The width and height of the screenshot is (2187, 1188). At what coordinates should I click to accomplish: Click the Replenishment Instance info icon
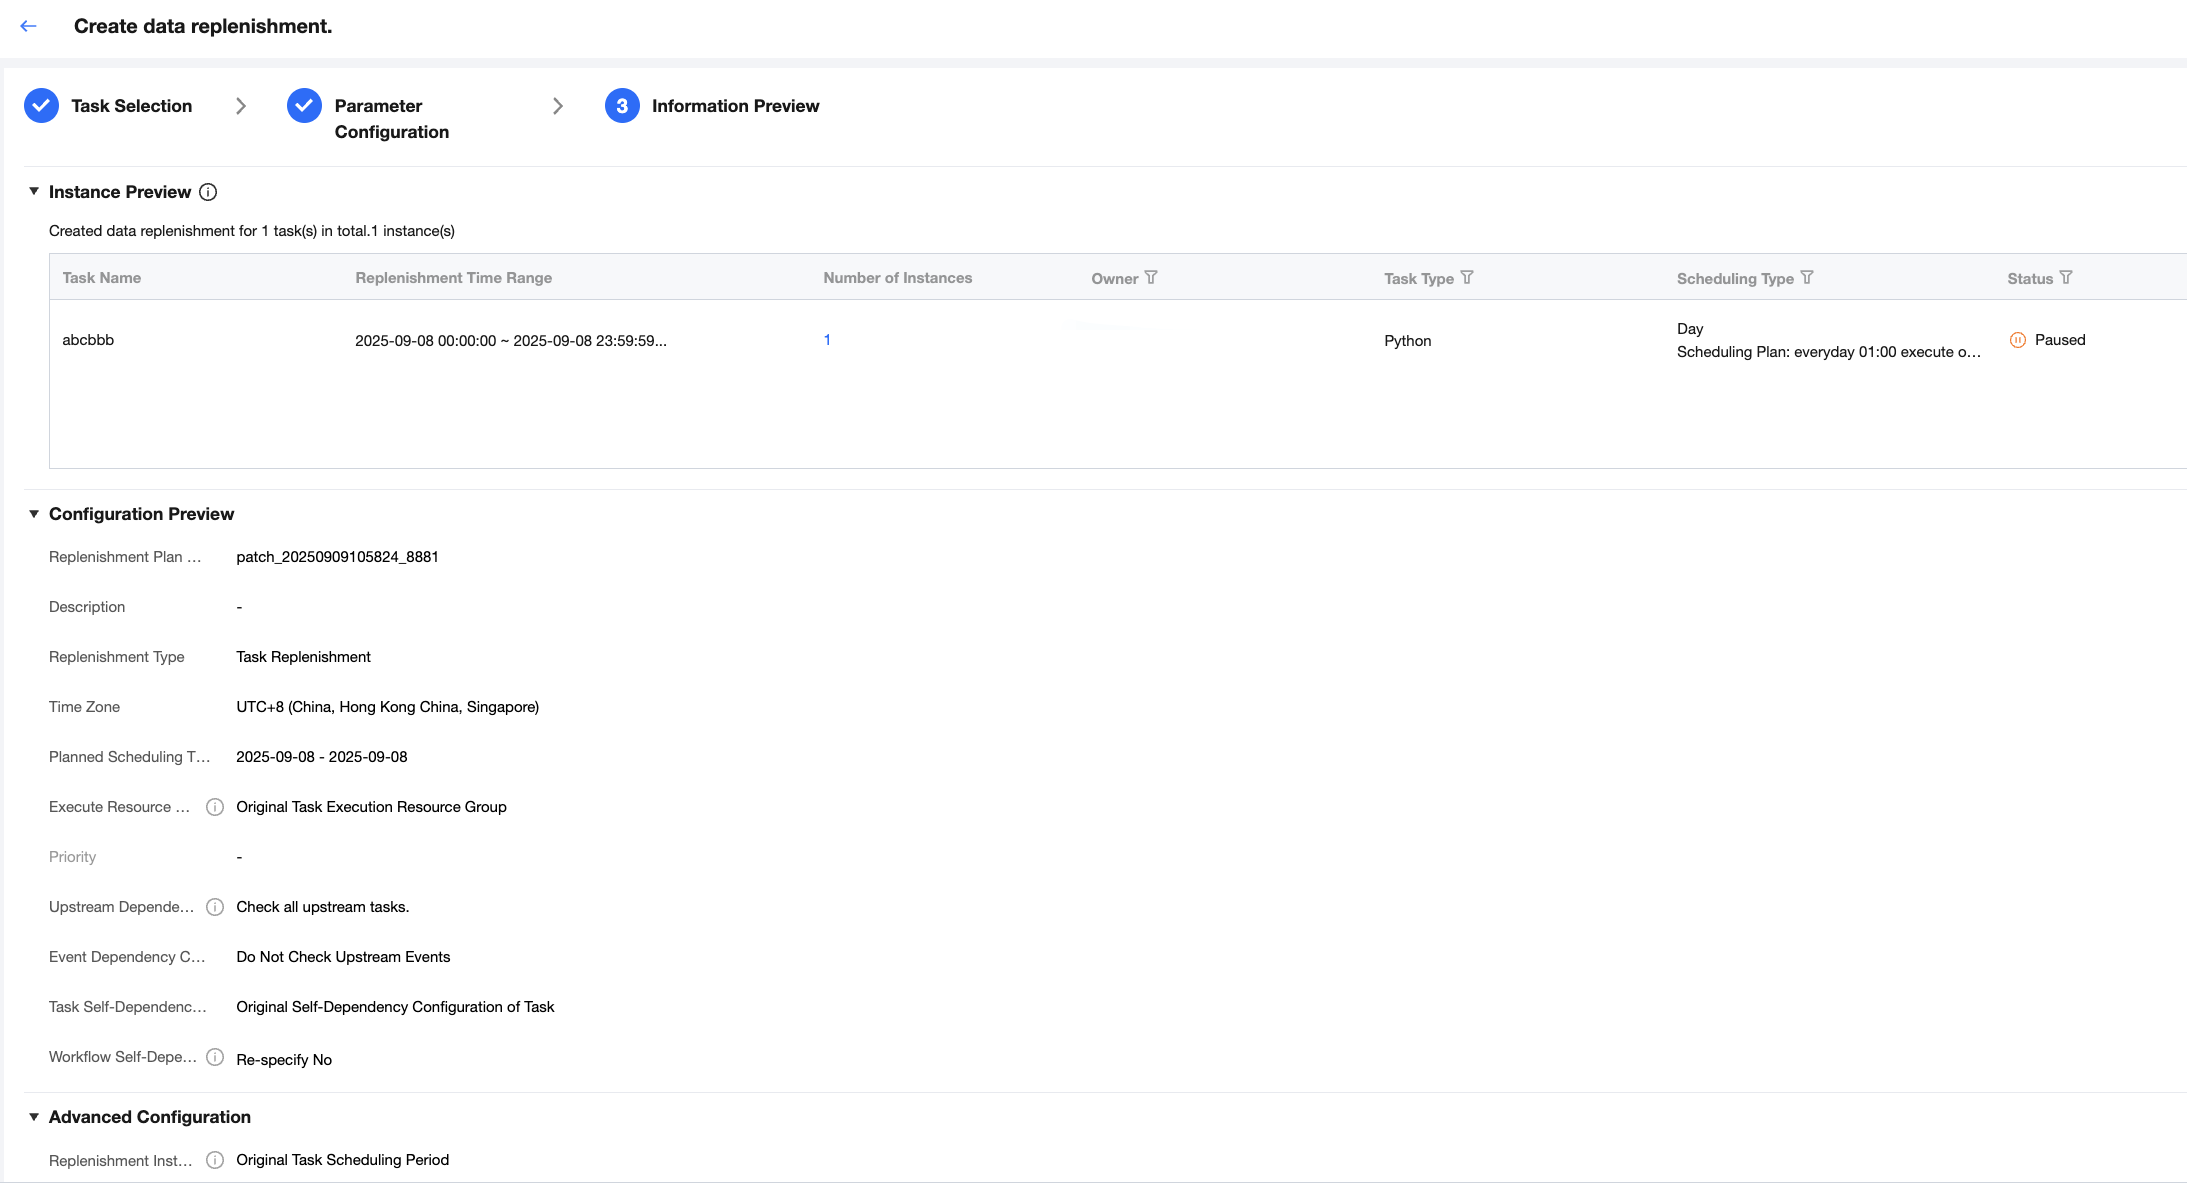point(214,1160)
